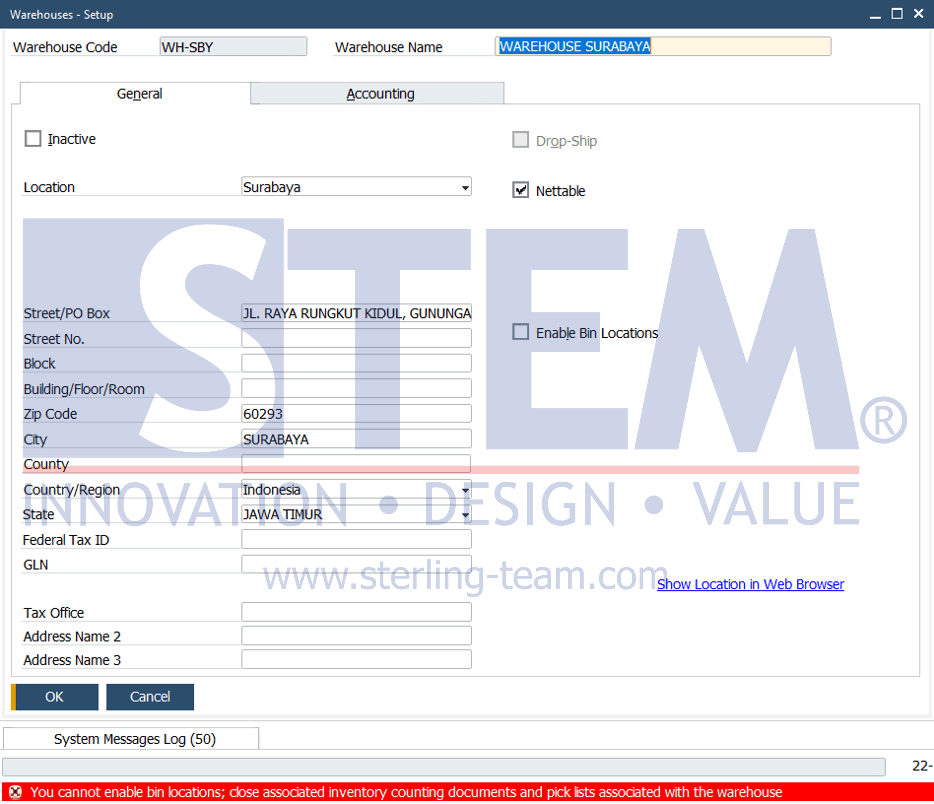The width and height of the screenshot is (934, 804).
Task: Tick the Enable Bin Locations checkbox
Action: coord(521,332)
